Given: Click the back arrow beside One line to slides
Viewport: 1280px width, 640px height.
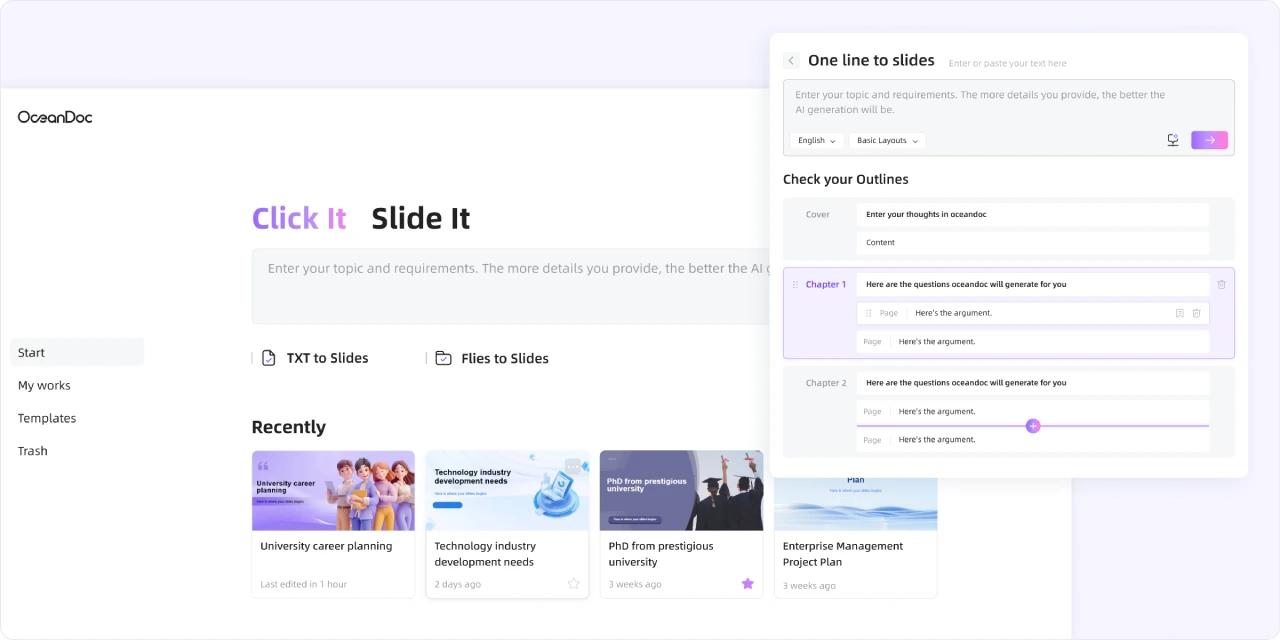Looking at the screenshot, I should (791, 61).
